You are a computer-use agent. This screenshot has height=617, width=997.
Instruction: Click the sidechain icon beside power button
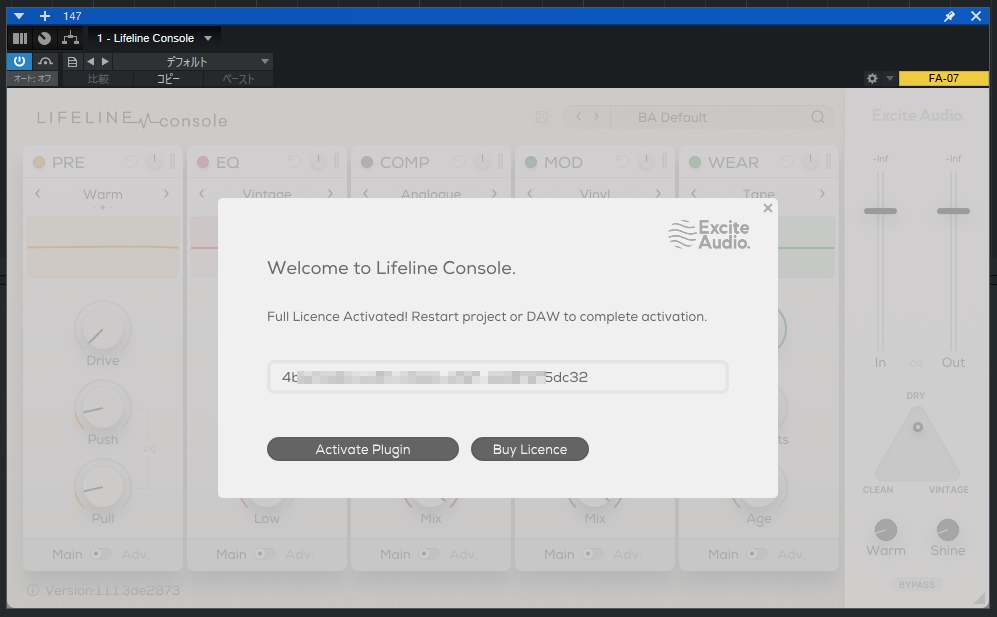pyautogui.click(x=45, y=61)
